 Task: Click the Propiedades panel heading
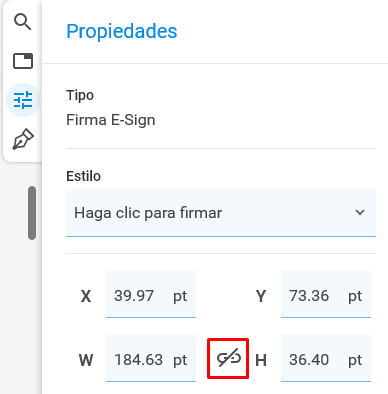[122, 31]
